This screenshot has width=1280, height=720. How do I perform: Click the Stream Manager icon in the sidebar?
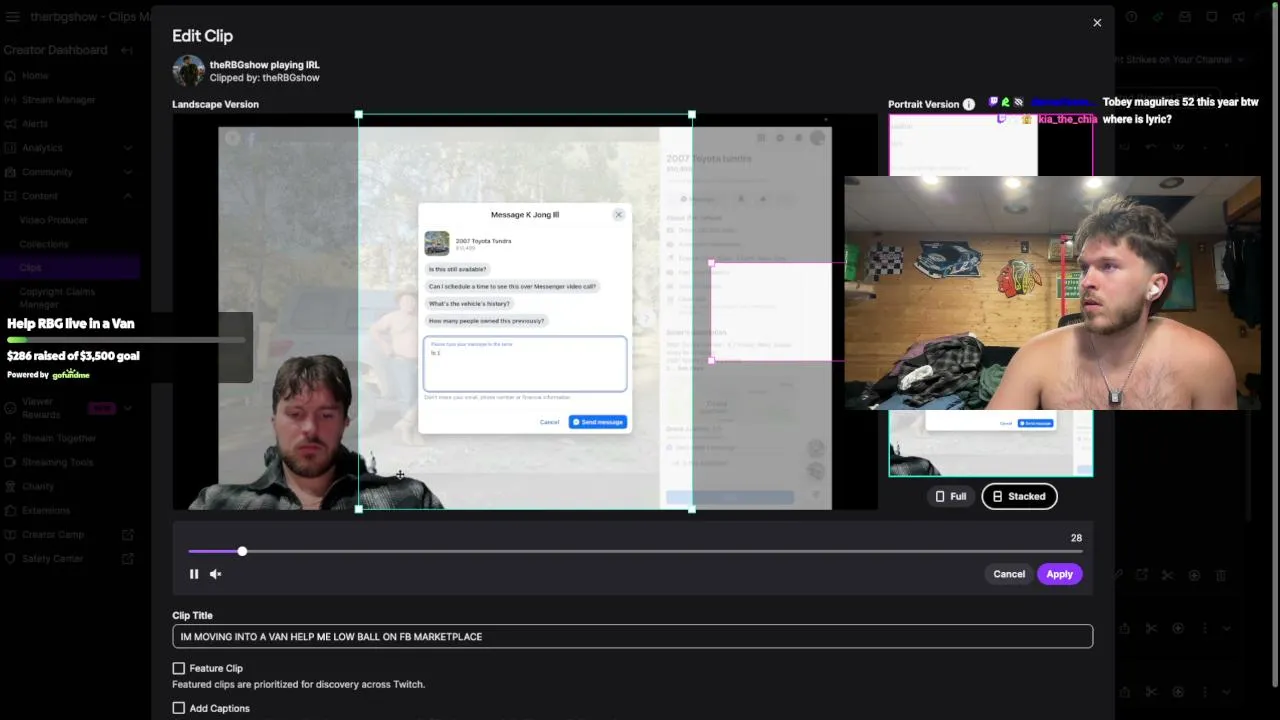9,100
